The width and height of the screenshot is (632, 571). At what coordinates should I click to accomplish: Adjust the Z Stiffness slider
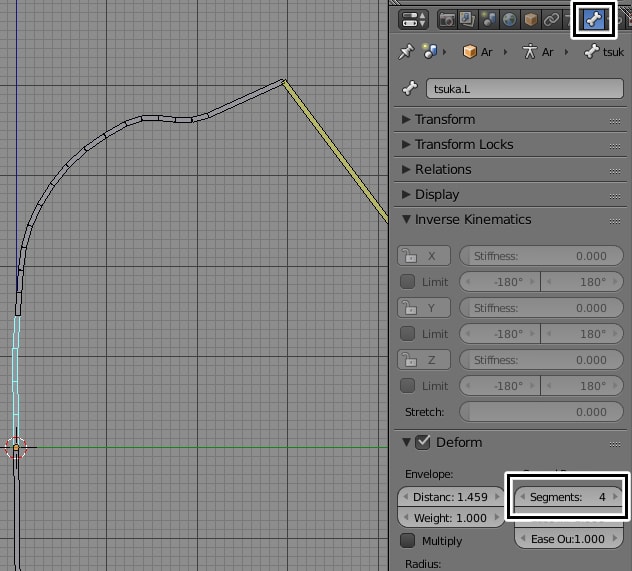pyautogui.click(x=541, y=360)
